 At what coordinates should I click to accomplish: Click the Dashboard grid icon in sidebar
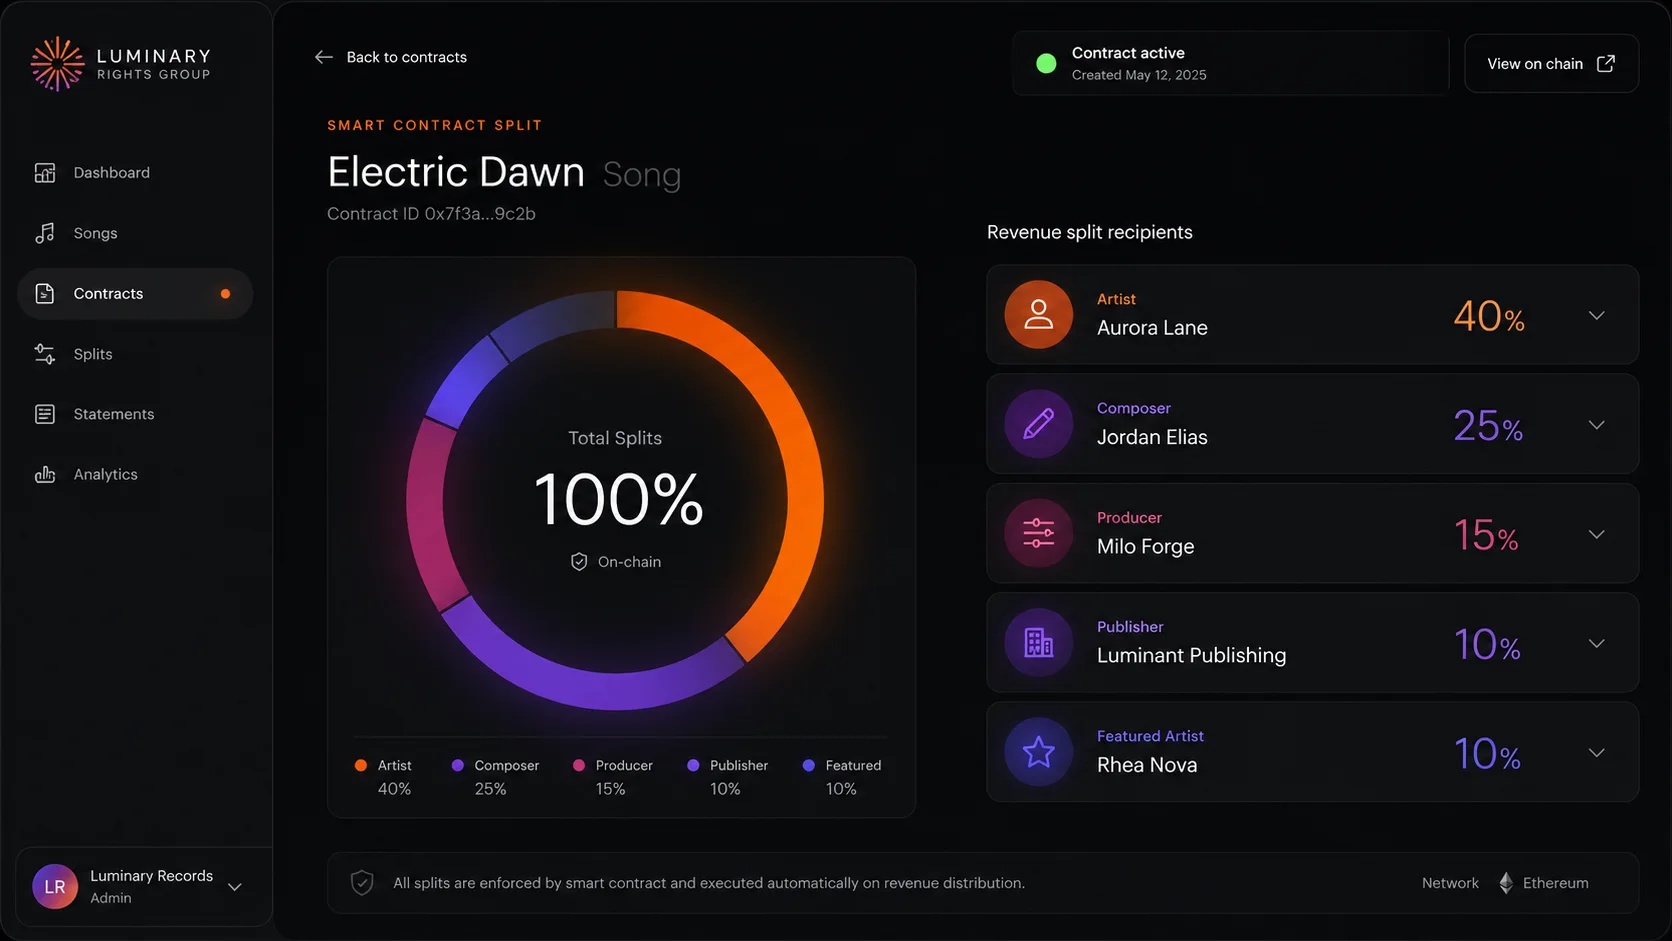click(45, 173)
